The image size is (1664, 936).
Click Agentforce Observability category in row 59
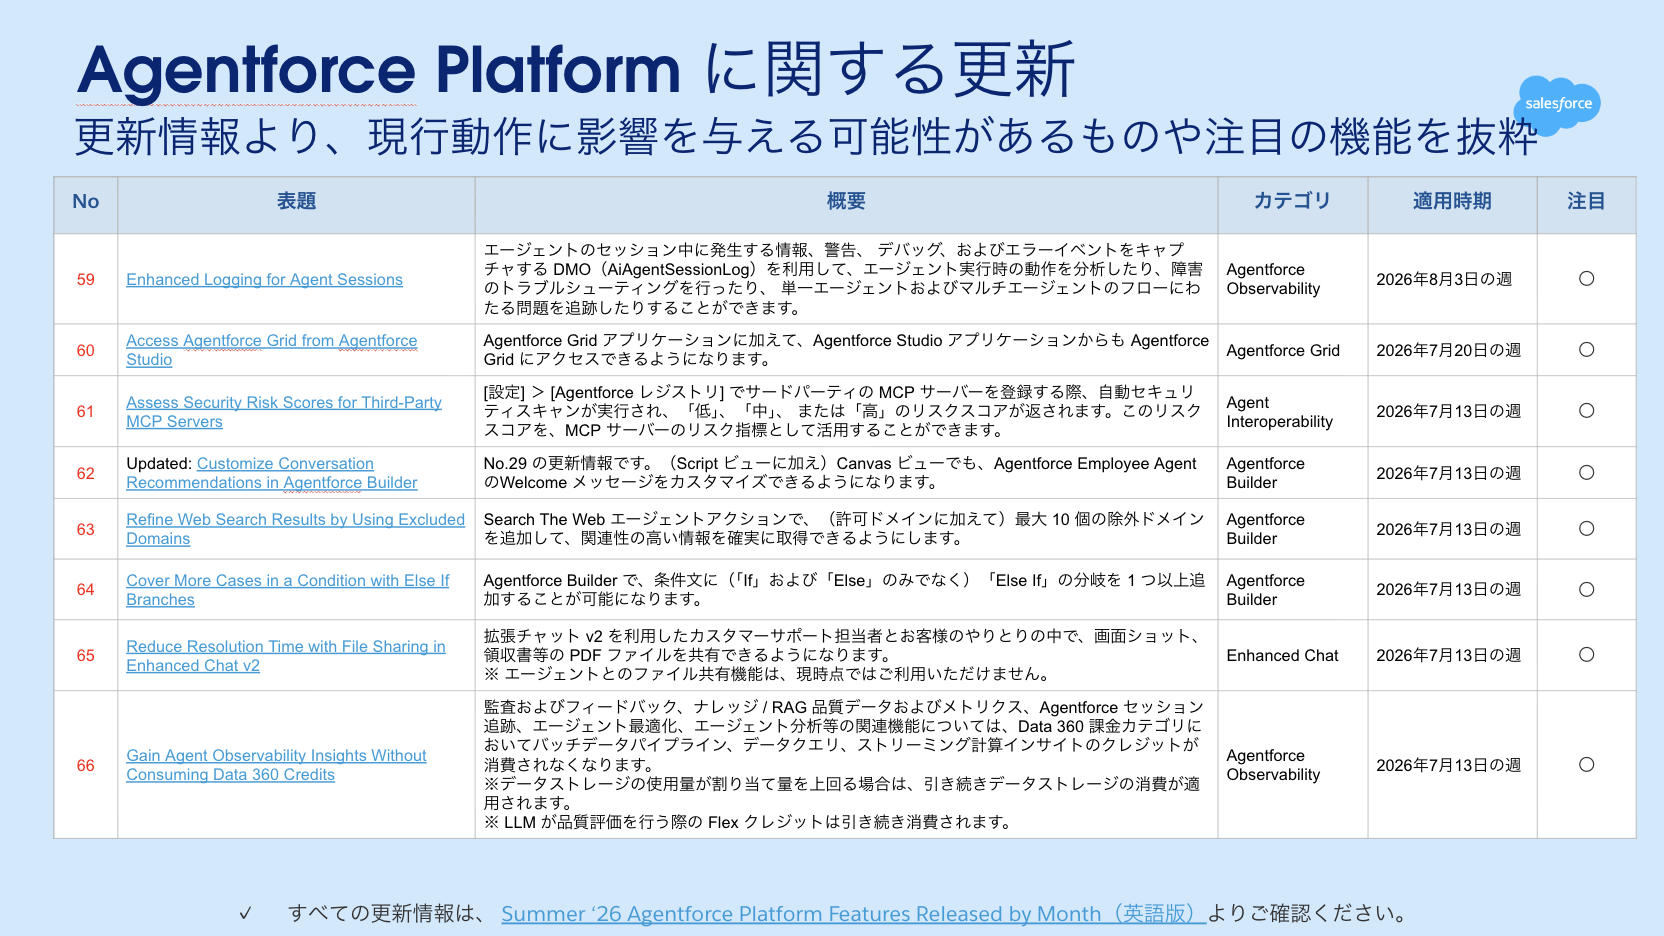click(x=1273, y=279)
